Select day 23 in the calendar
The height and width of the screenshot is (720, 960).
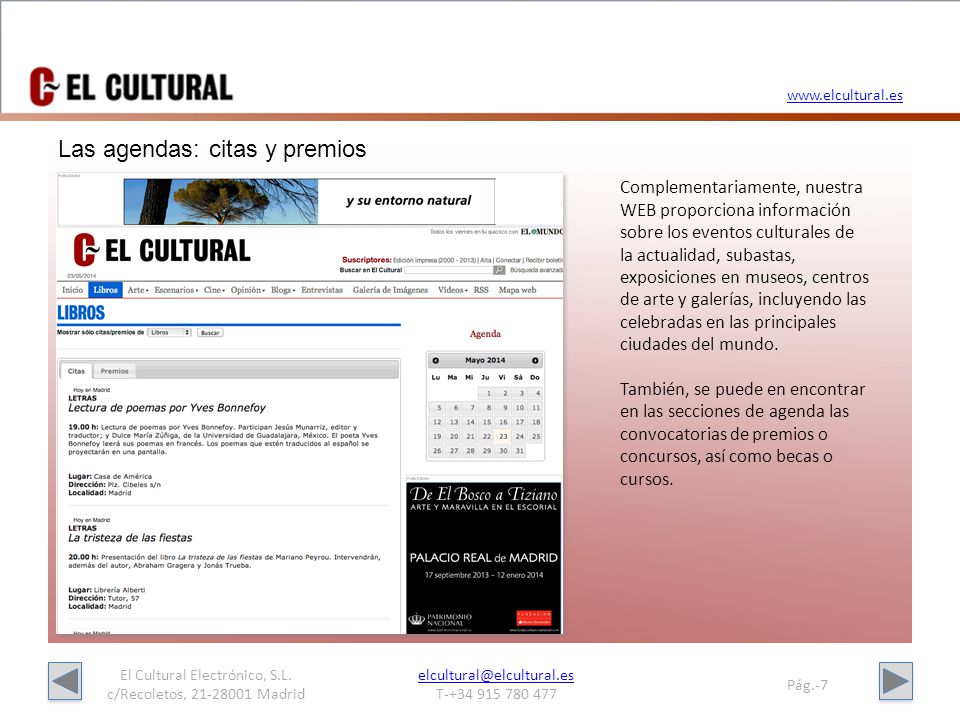pyautogui.click(x=503, y=437)
